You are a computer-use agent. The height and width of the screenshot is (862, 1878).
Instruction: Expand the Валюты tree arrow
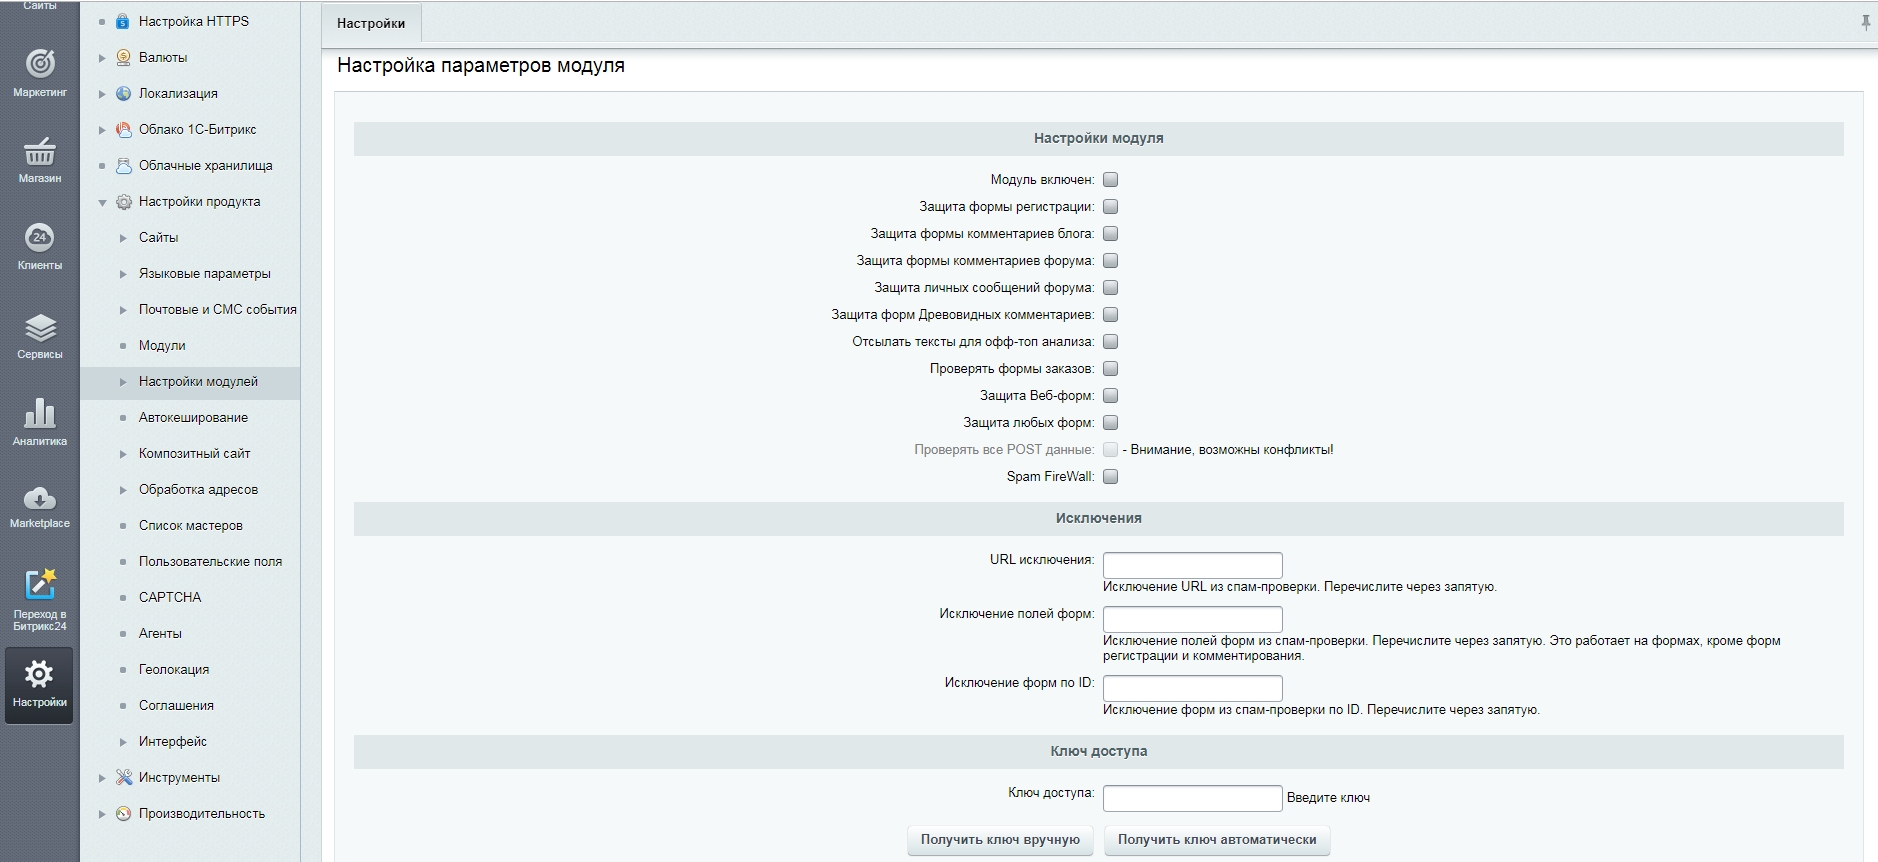point(102,58)
